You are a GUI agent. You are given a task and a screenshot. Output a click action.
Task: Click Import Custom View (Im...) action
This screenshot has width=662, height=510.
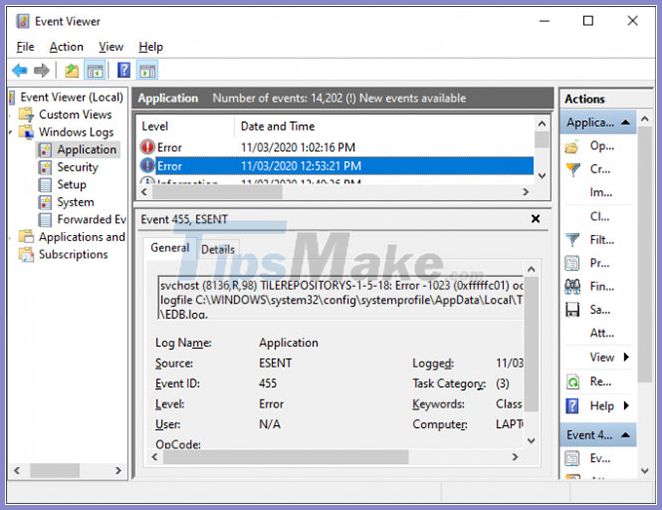click(601, 193)
